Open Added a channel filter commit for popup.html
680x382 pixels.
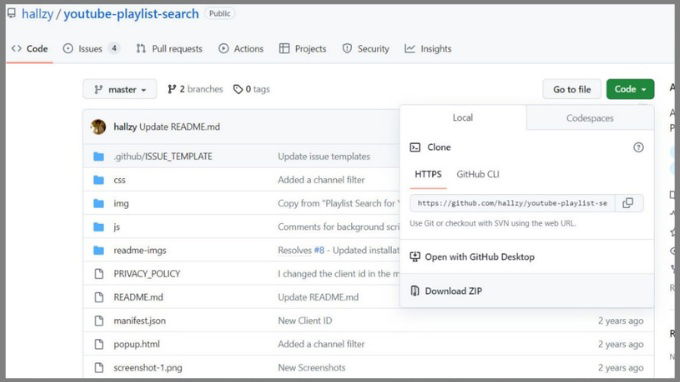pyautogui.click(x=321, y=344)
